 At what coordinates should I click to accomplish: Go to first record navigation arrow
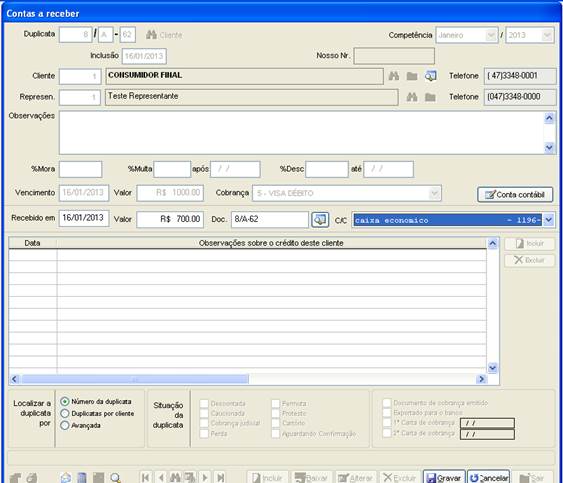(x=145, y=478)
